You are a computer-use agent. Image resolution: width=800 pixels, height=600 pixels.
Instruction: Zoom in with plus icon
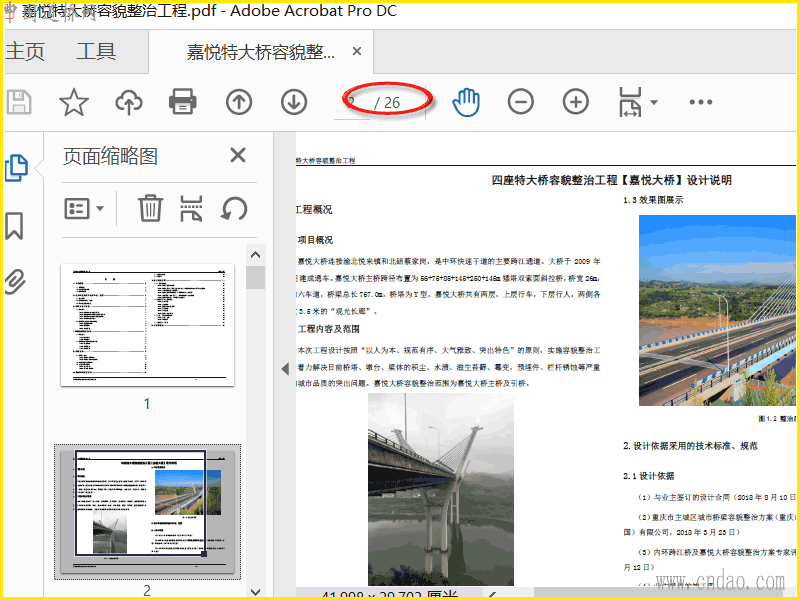[x=576, y=102]
